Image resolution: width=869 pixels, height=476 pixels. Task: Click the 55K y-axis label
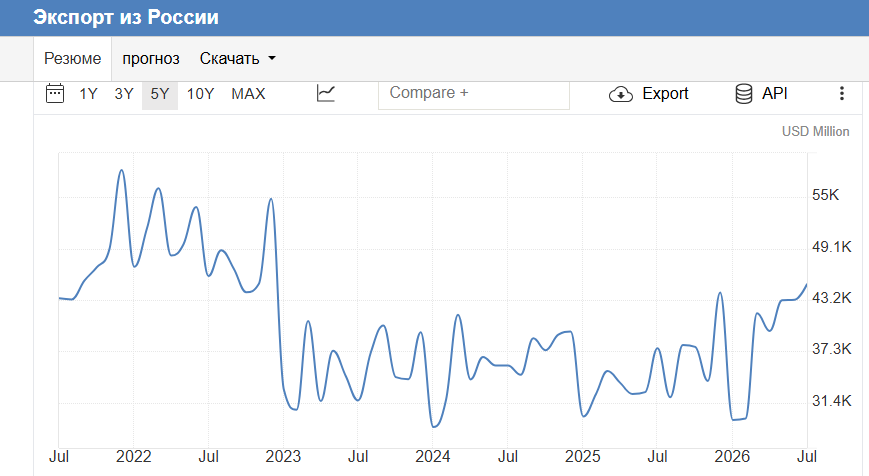[825, 195]
